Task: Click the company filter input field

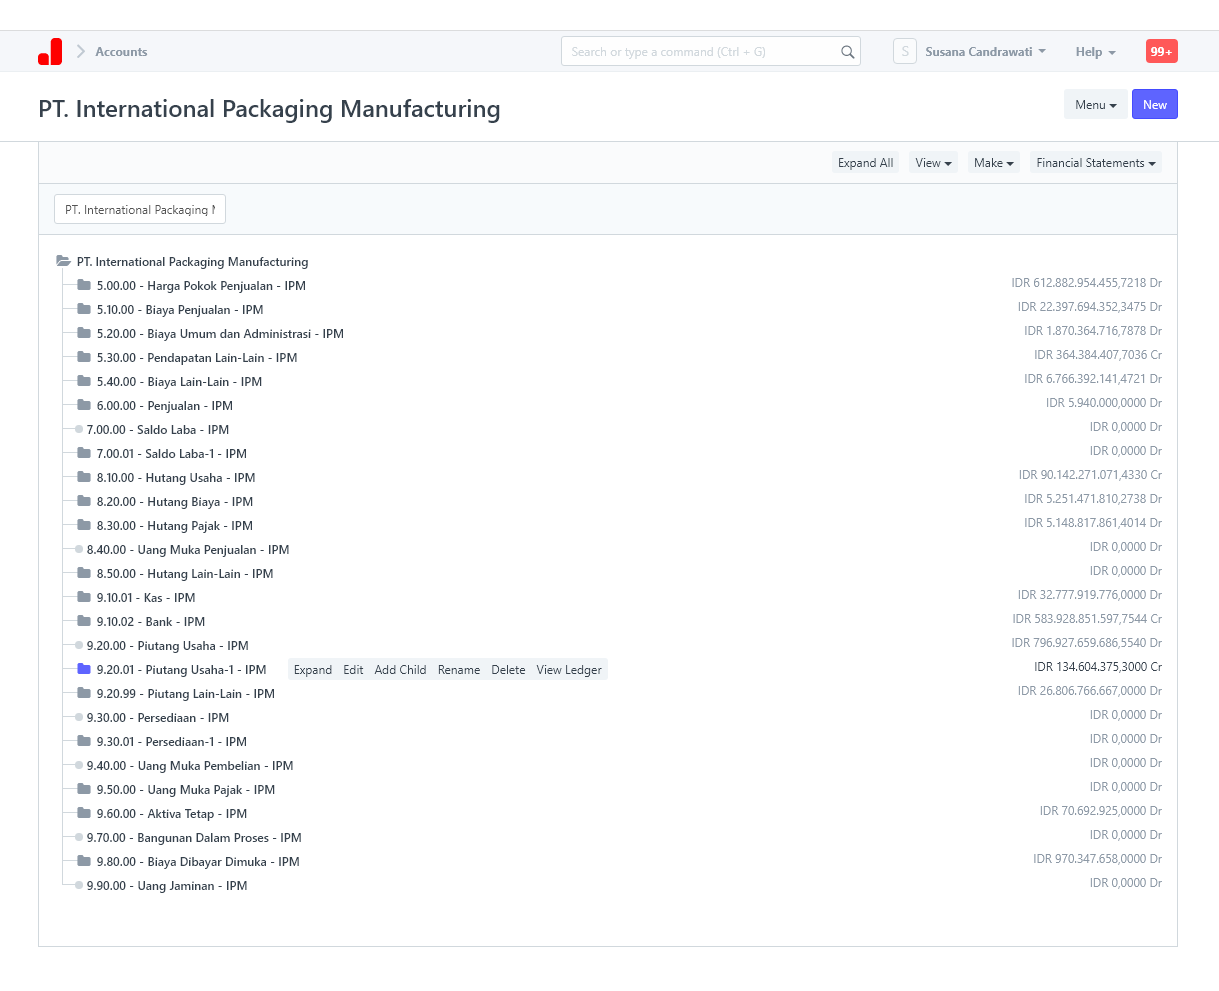Action: [140, 210]
